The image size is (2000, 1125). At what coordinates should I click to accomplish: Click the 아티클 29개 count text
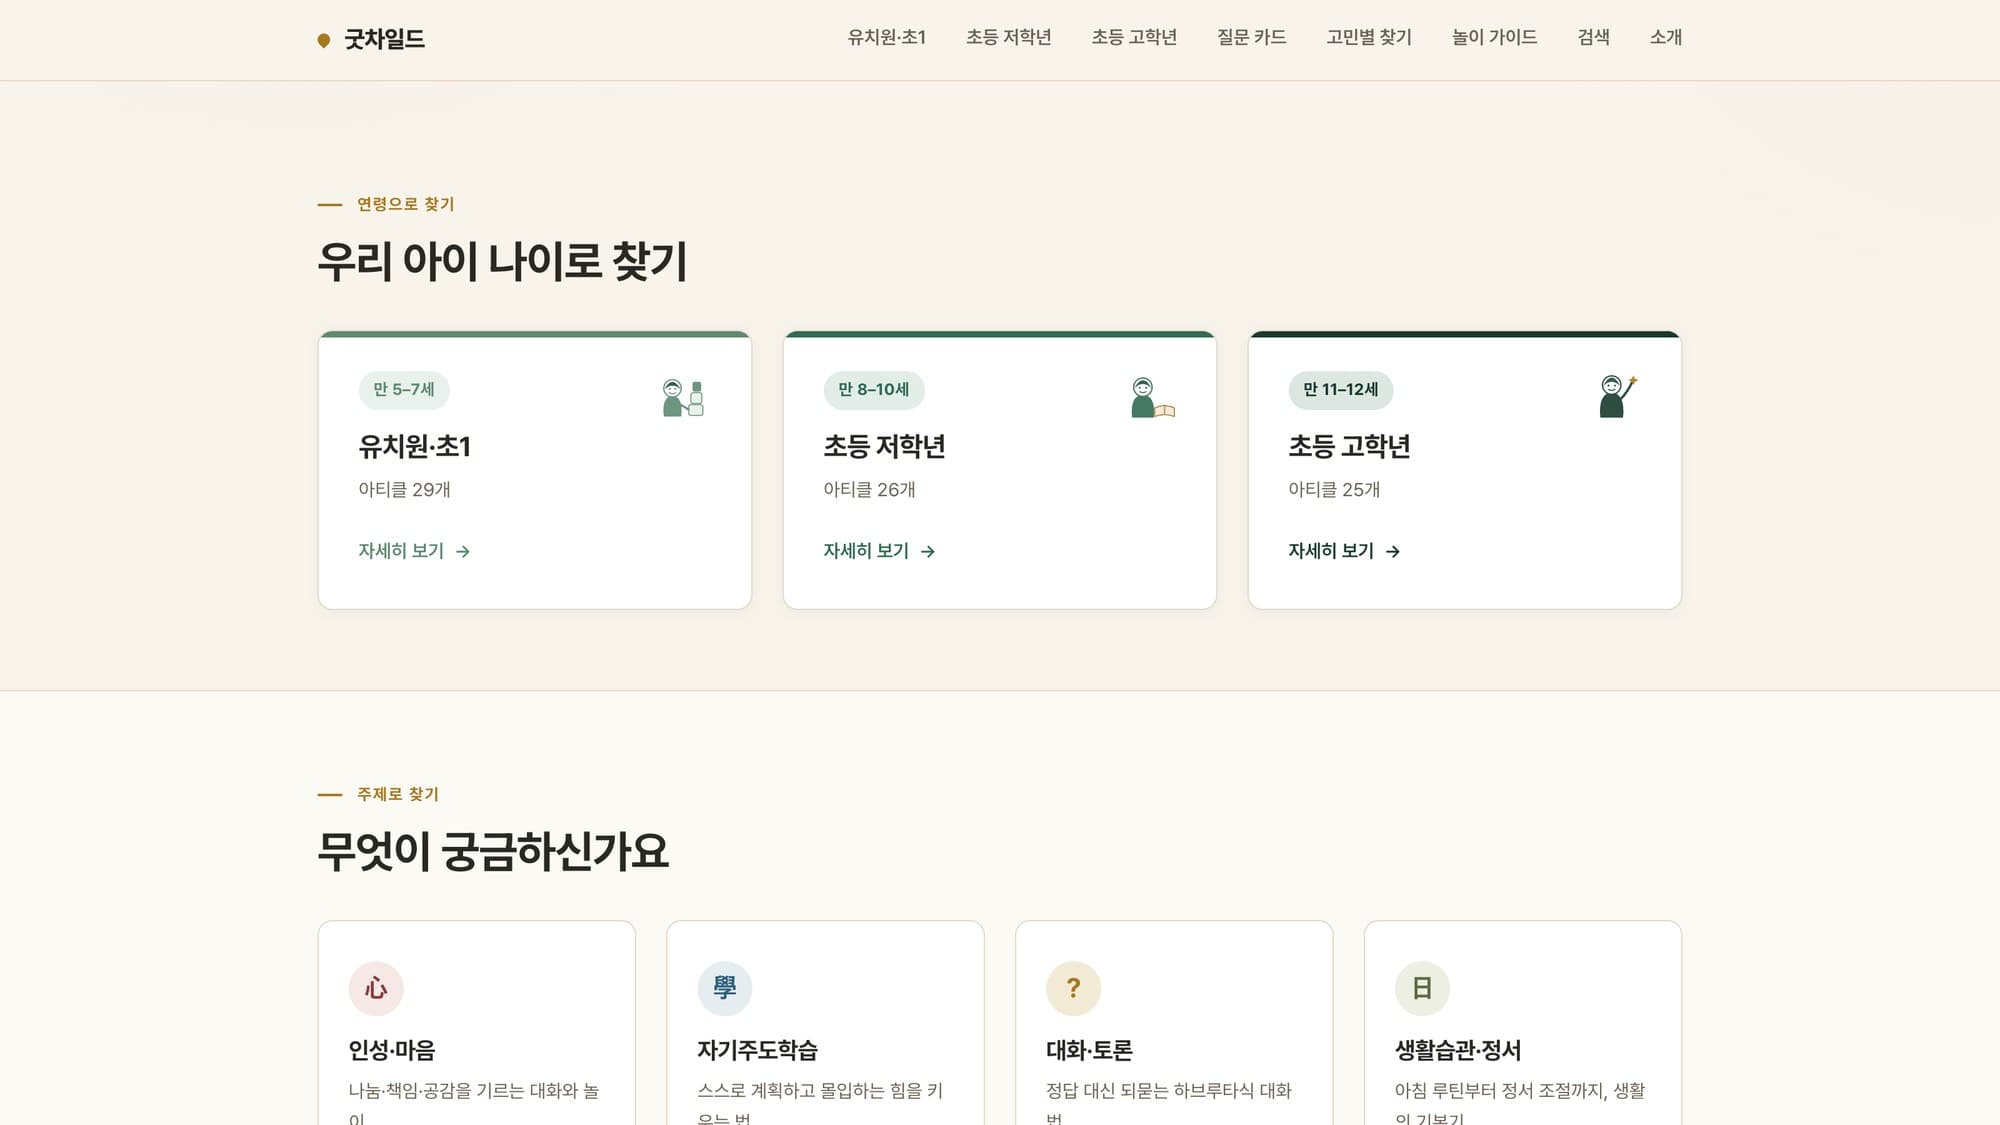404,489
